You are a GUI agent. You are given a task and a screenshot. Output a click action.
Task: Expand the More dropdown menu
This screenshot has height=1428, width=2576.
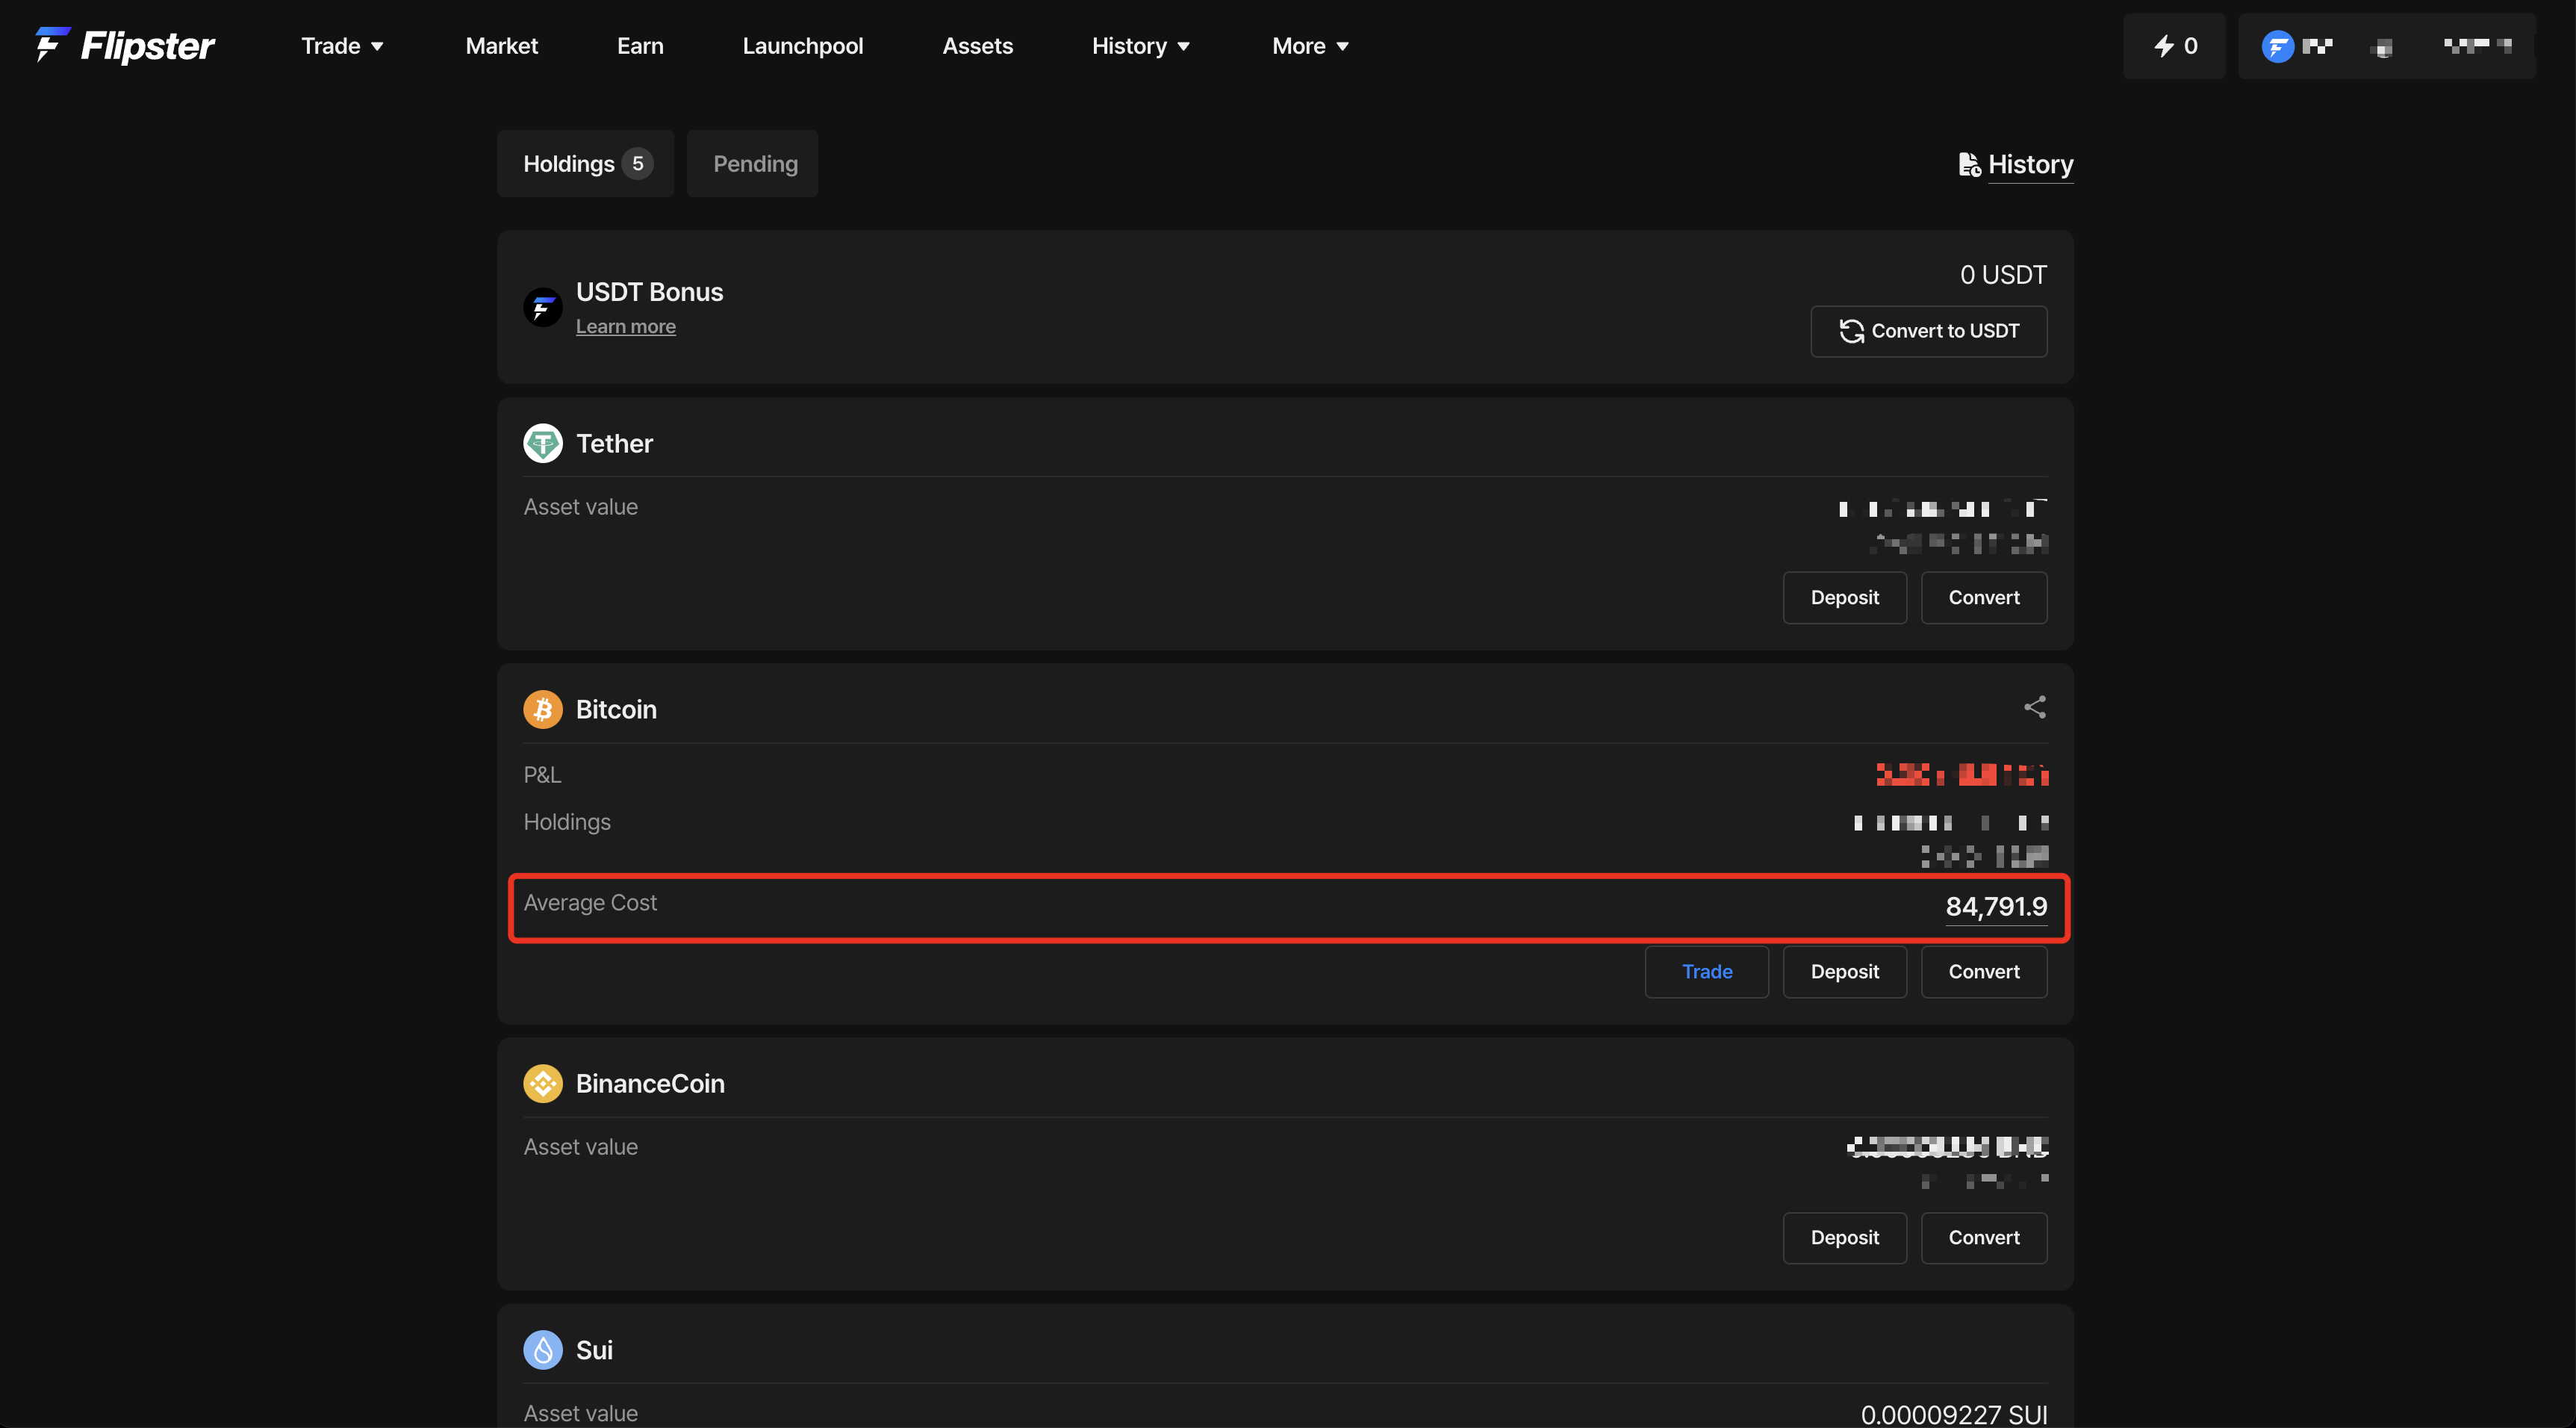coord(1310,46)
